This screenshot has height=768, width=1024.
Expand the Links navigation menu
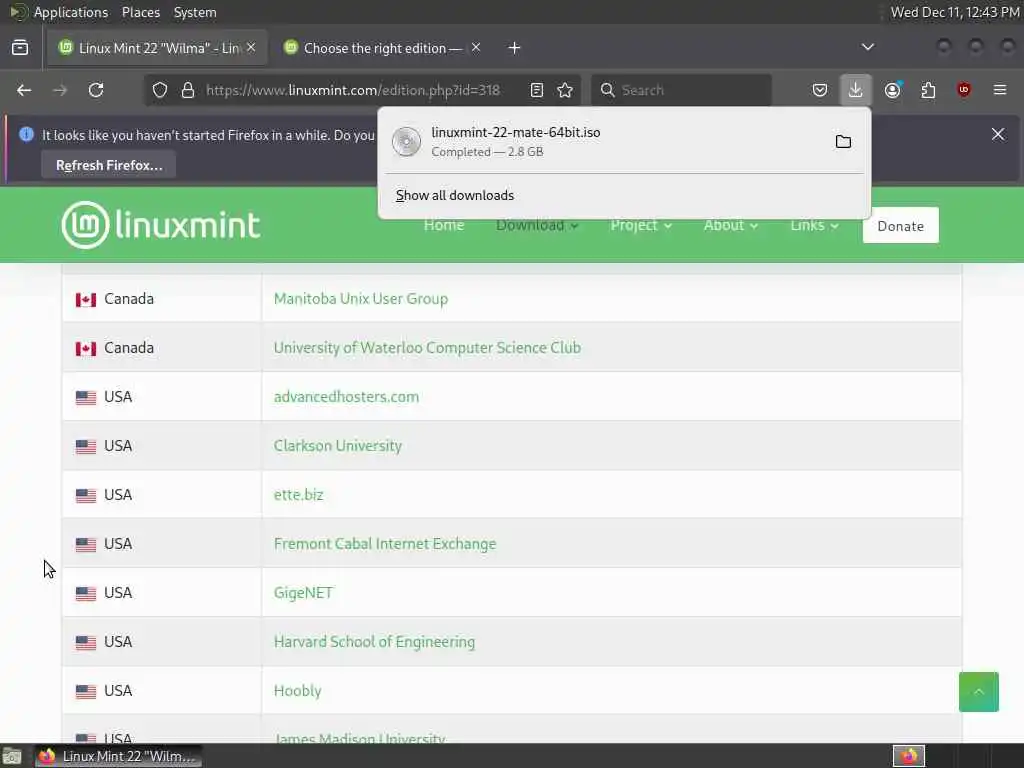tap(814, 225)
